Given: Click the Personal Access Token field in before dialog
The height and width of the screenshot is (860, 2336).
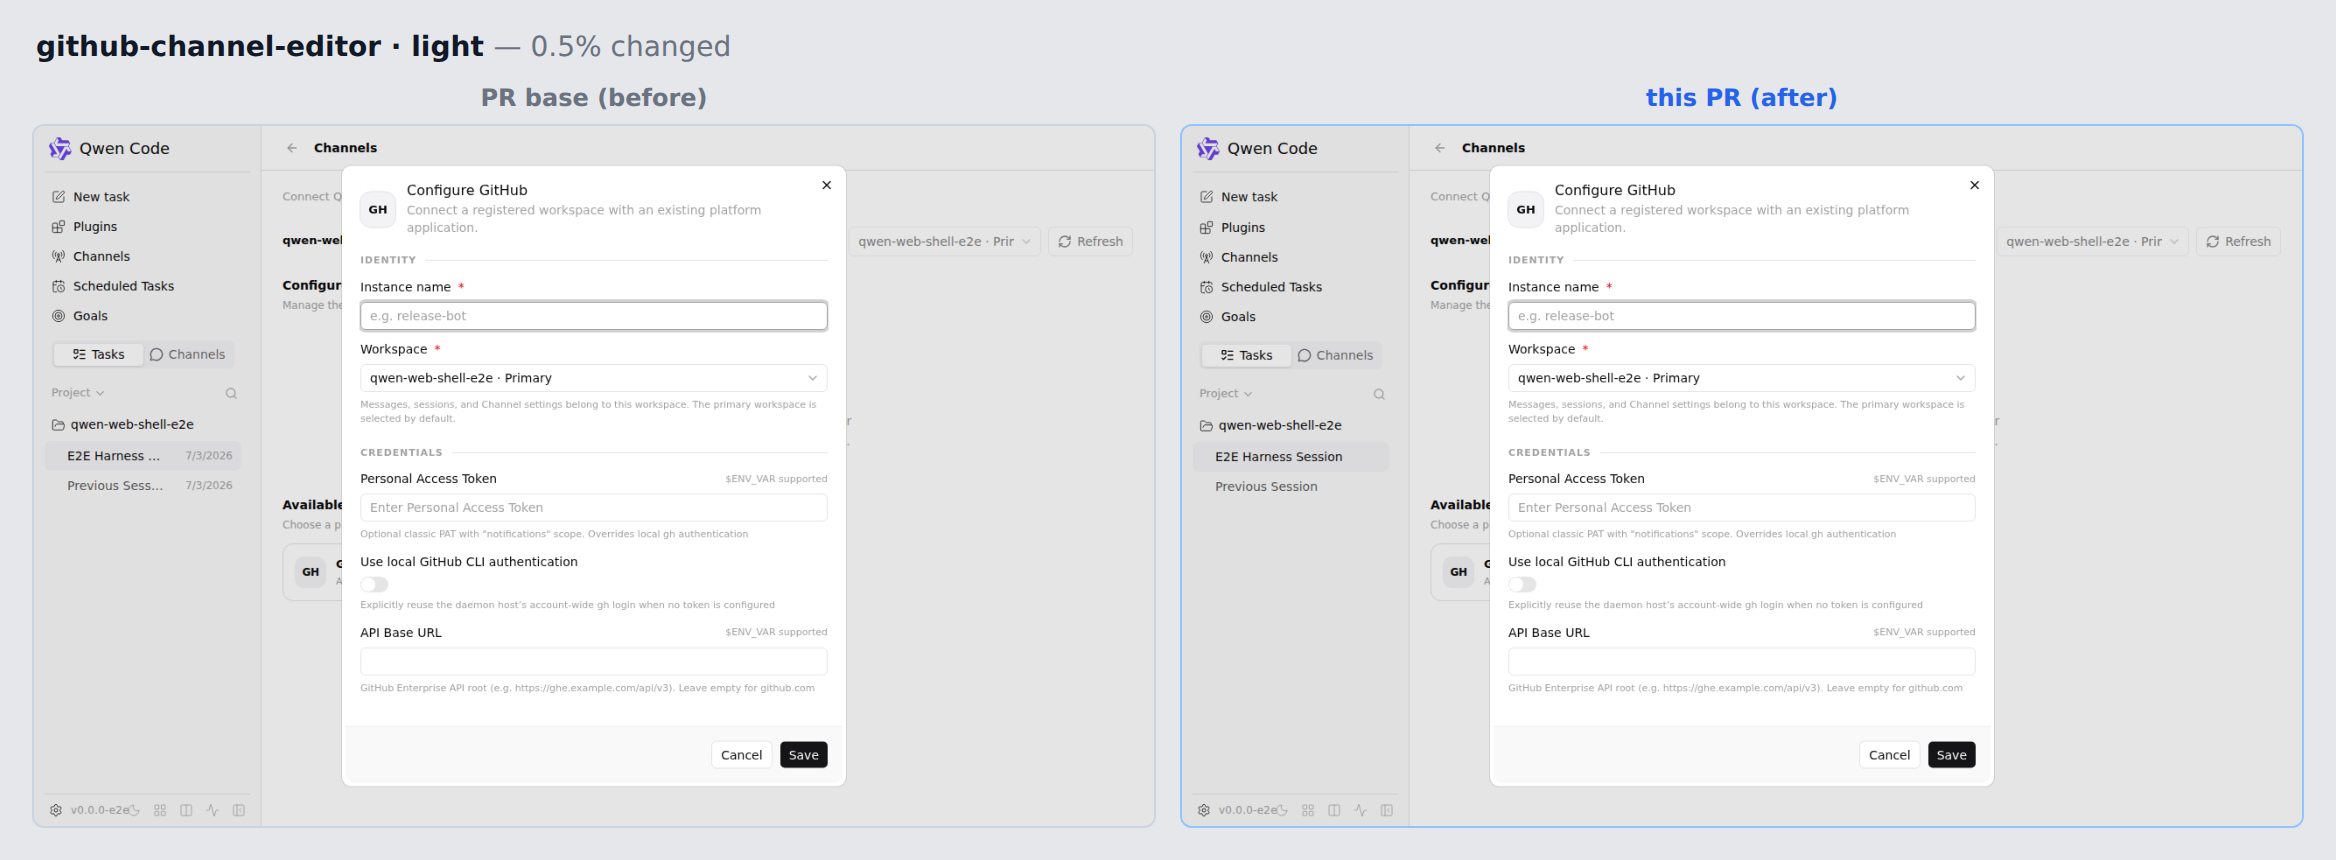Looking at the screenshot, I should click(594, 508).
